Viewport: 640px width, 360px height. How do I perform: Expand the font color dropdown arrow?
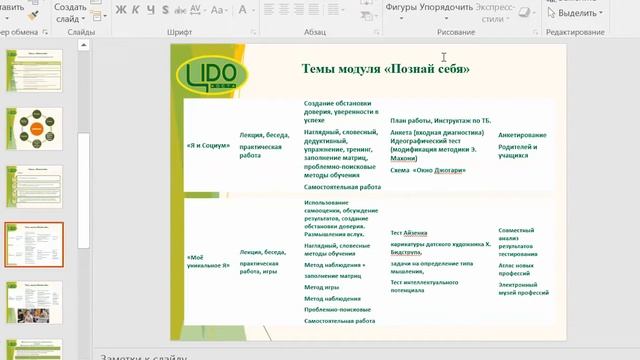(253, 10)
